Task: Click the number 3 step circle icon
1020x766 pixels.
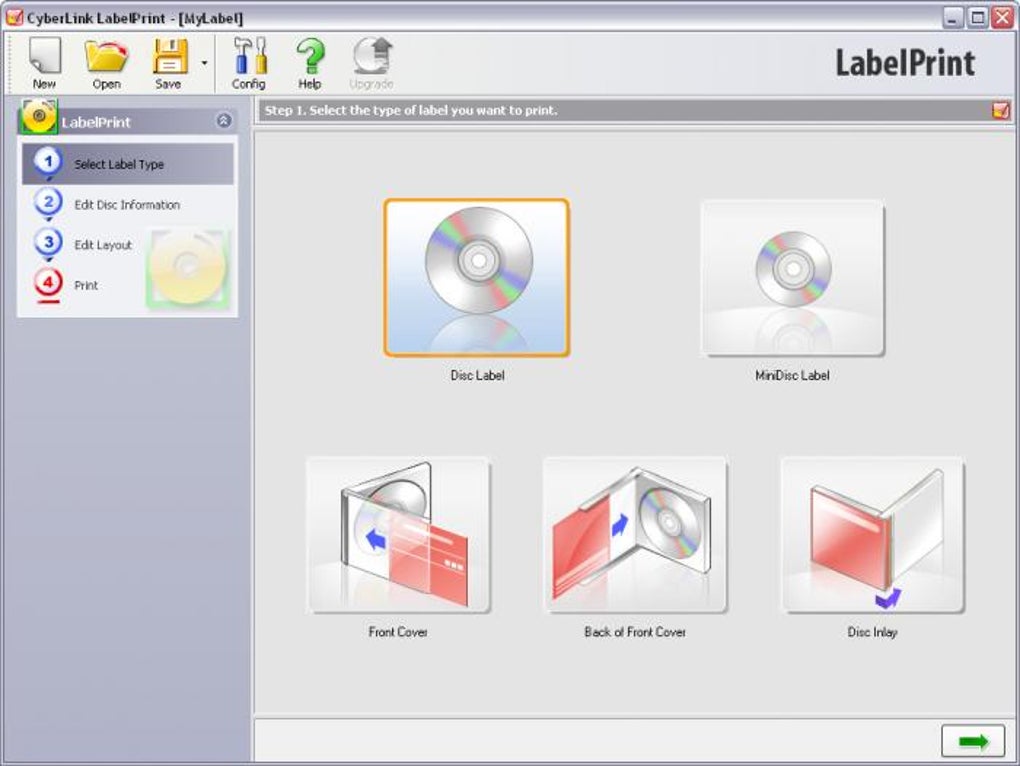Action: pyautogui.click(x=48, y=243)
